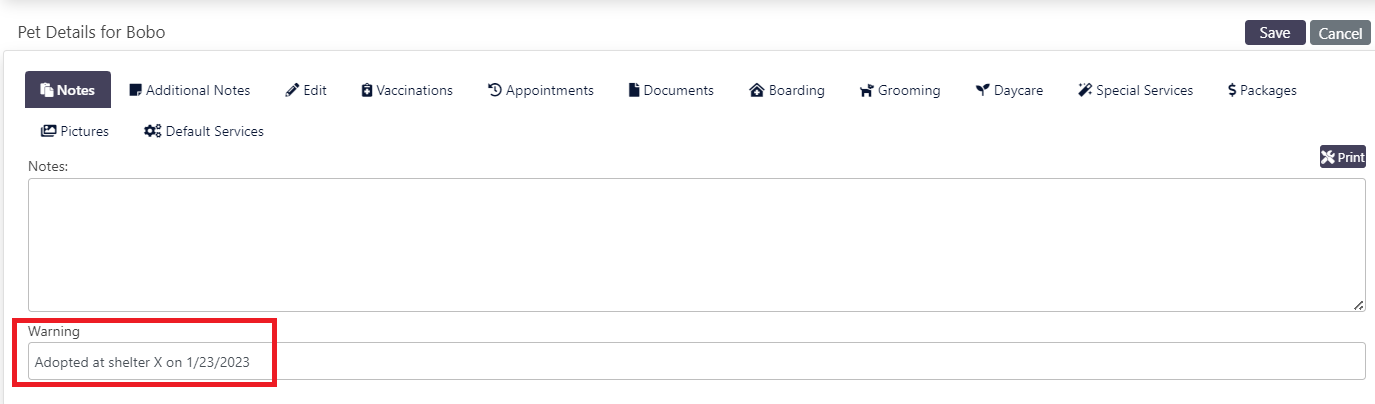
Task: Open the Documents tab
Action: (671, 90)
